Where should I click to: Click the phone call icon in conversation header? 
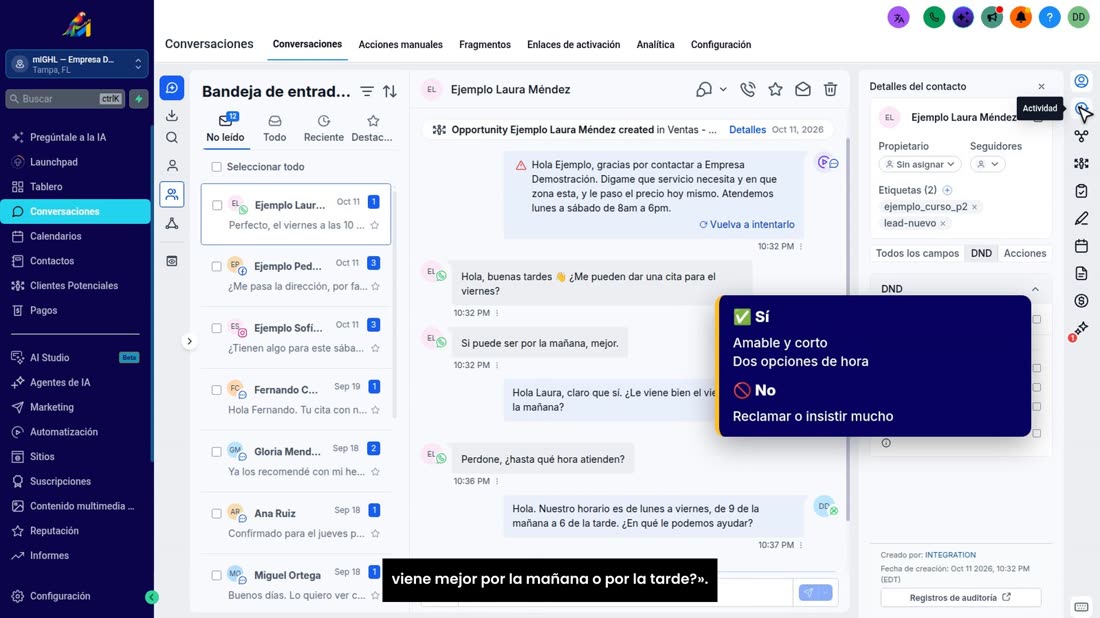tap(748, 89)
